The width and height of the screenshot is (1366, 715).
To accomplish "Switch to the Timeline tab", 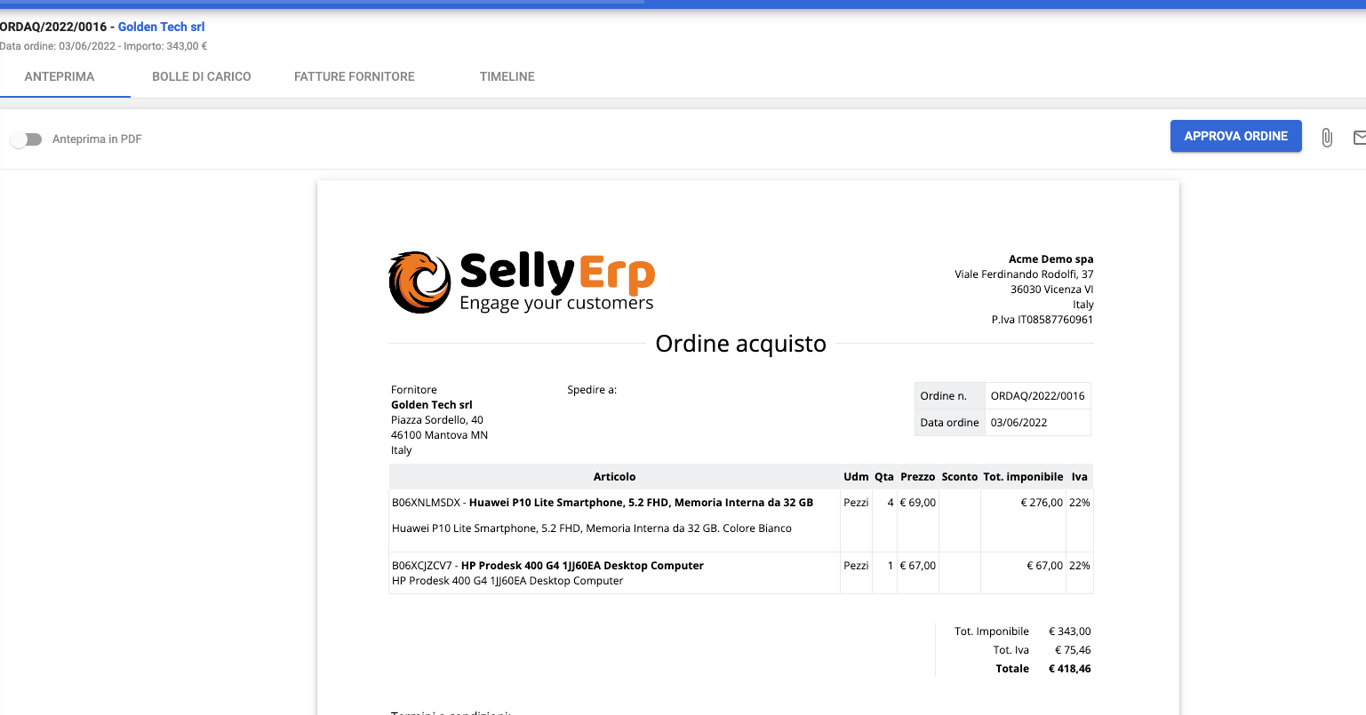I will 507,77.
